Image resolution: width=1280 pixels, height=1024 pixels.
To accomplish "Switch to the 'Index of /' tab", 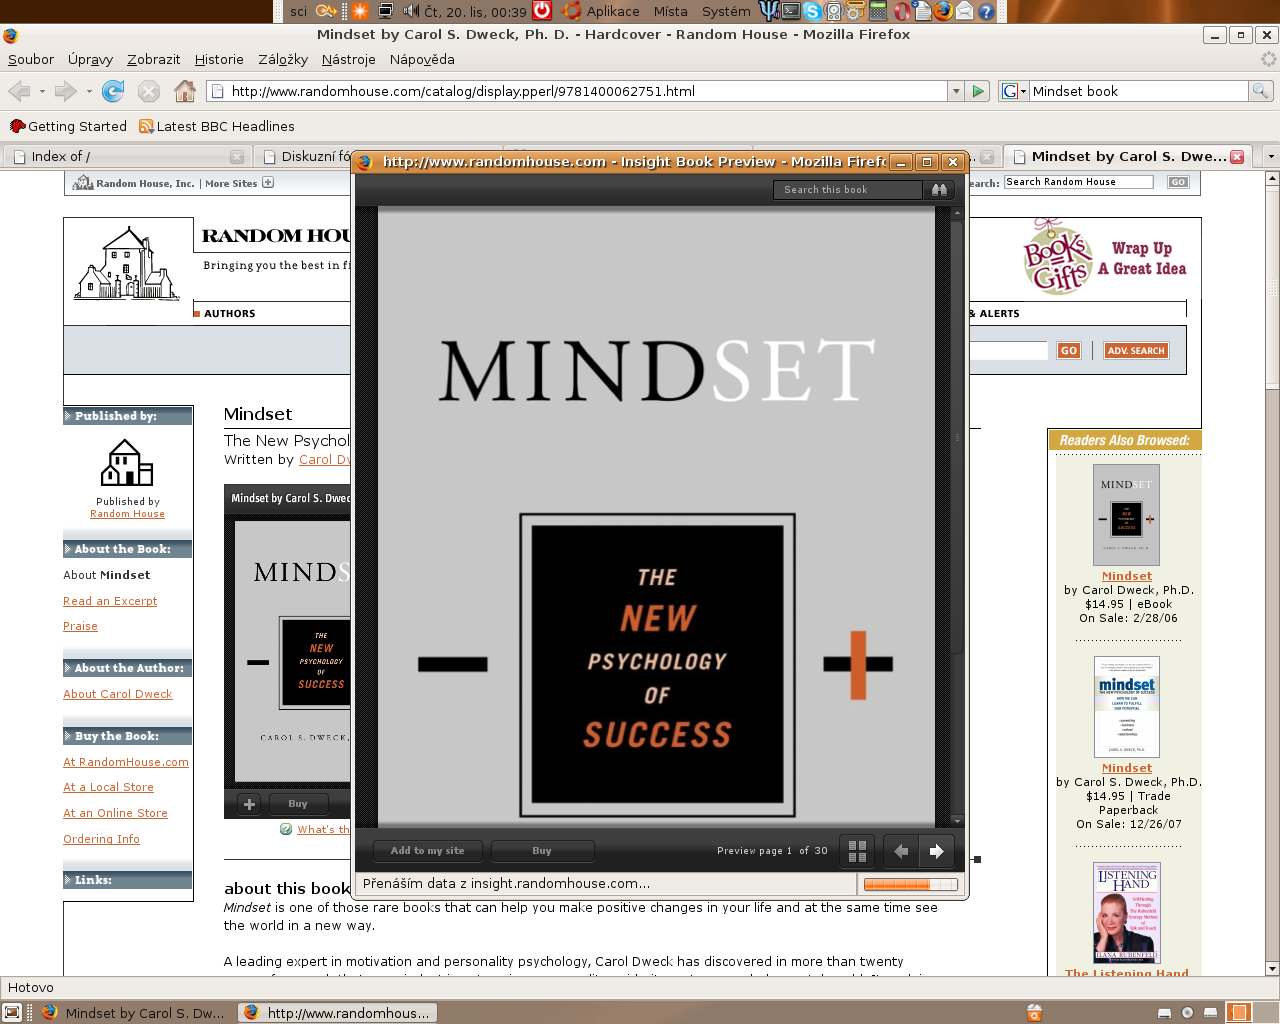I will coord(126,156).
